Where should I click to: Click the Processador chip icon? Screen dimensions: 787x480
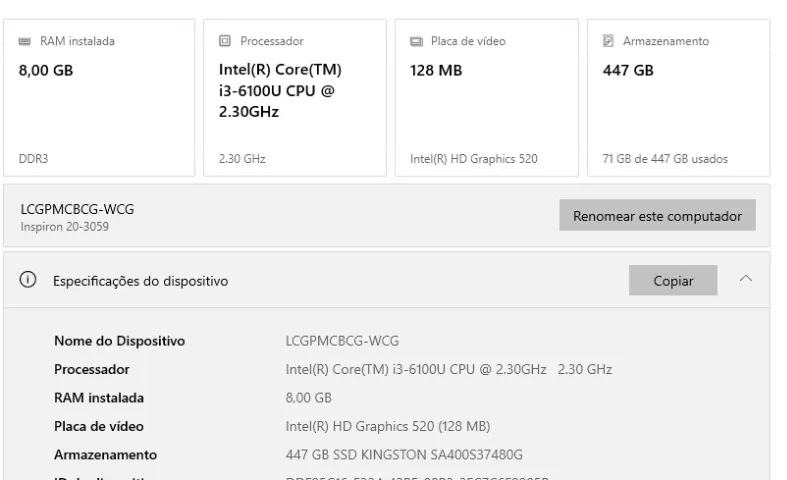point(225,41)
